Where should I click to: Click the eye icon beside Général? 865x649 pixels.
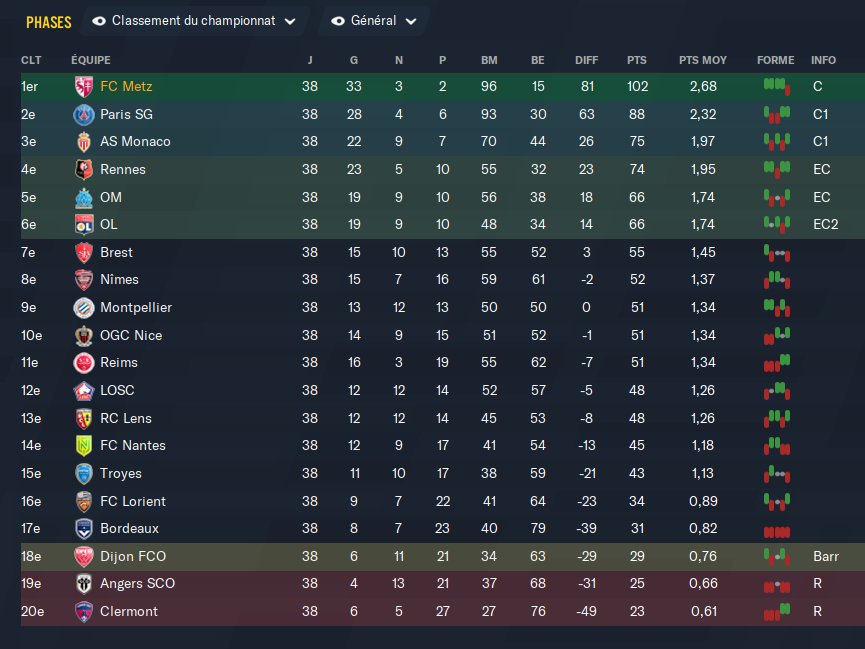(x=338, y=21)
